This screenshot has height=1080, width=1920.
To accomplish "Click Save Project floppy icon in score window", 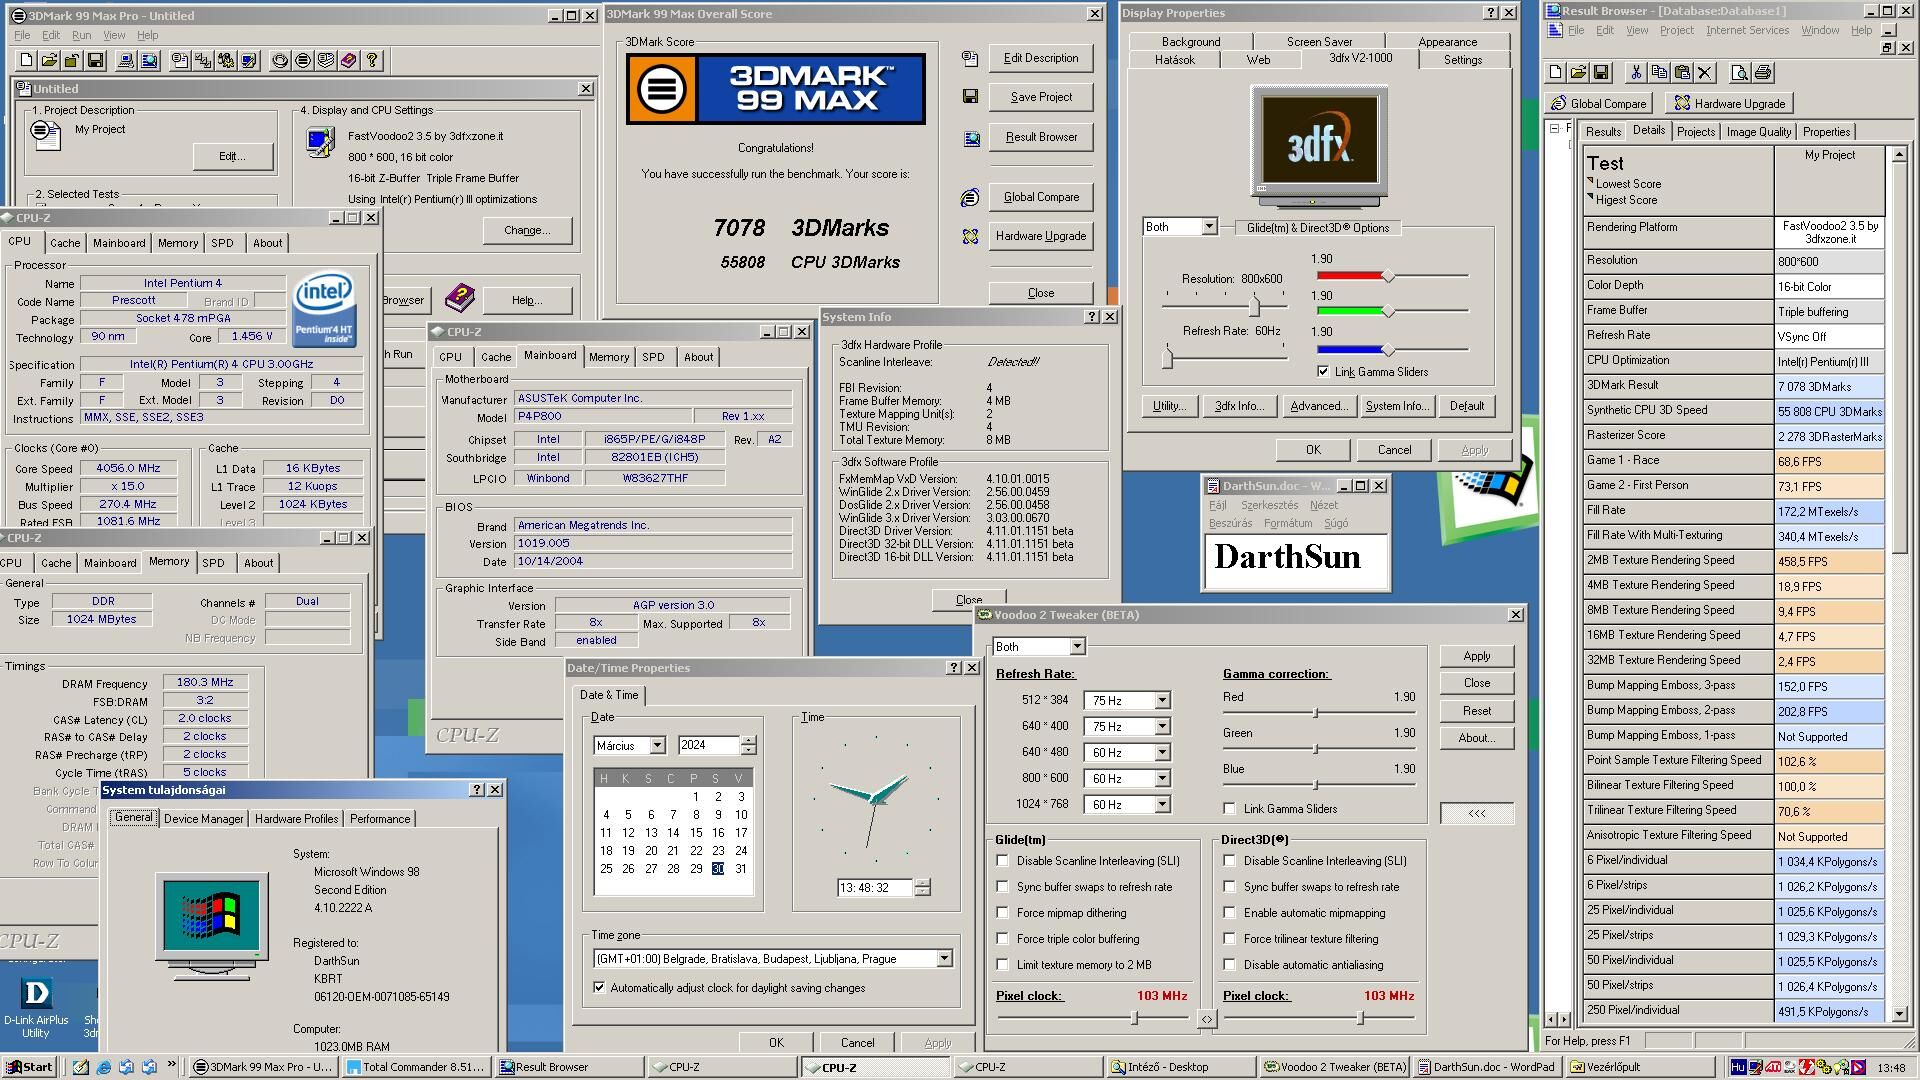I will (x=969, y=97).
